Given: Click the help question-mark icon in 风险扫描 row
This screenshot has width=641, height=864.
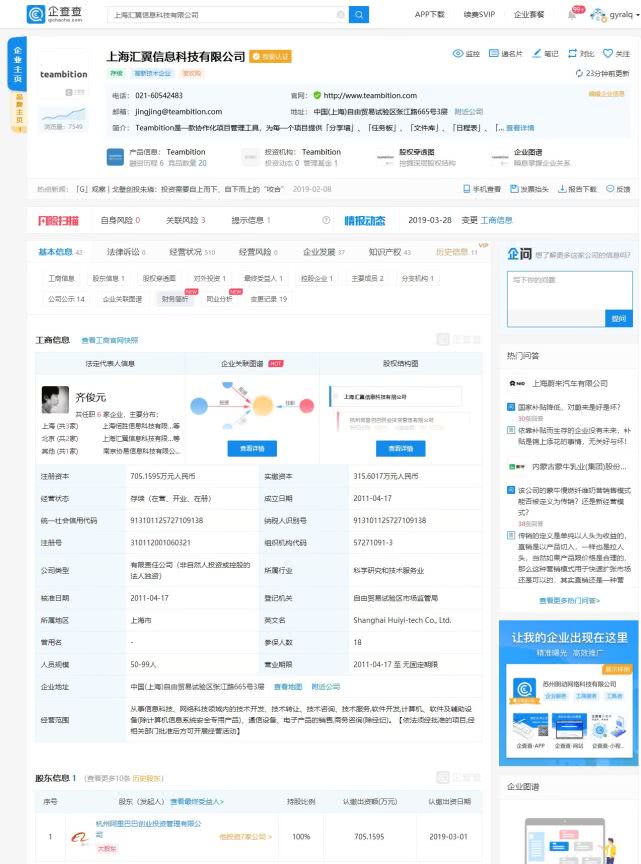Looking at the screenshot, I should tap(326, 220).
